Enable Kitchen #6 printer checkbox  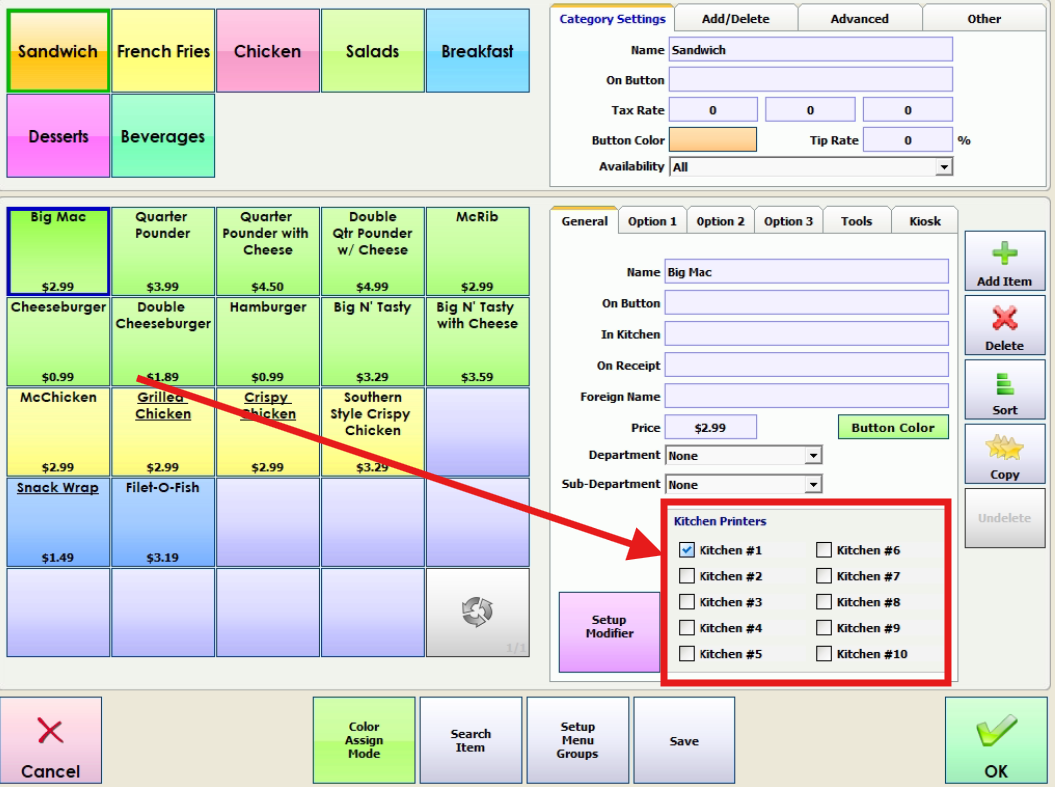click(824, 550)
